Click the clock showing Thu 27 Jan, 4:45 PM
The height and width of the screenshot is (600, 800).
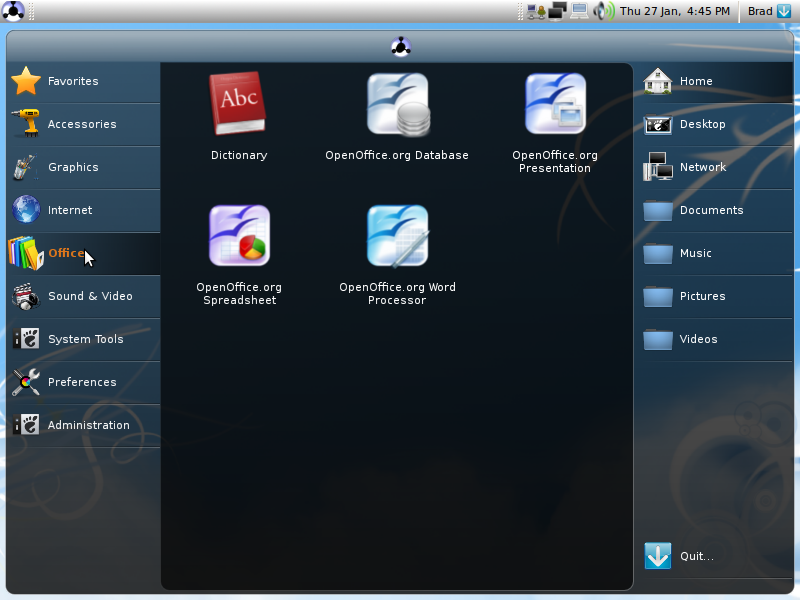click(x=674, y=11)
